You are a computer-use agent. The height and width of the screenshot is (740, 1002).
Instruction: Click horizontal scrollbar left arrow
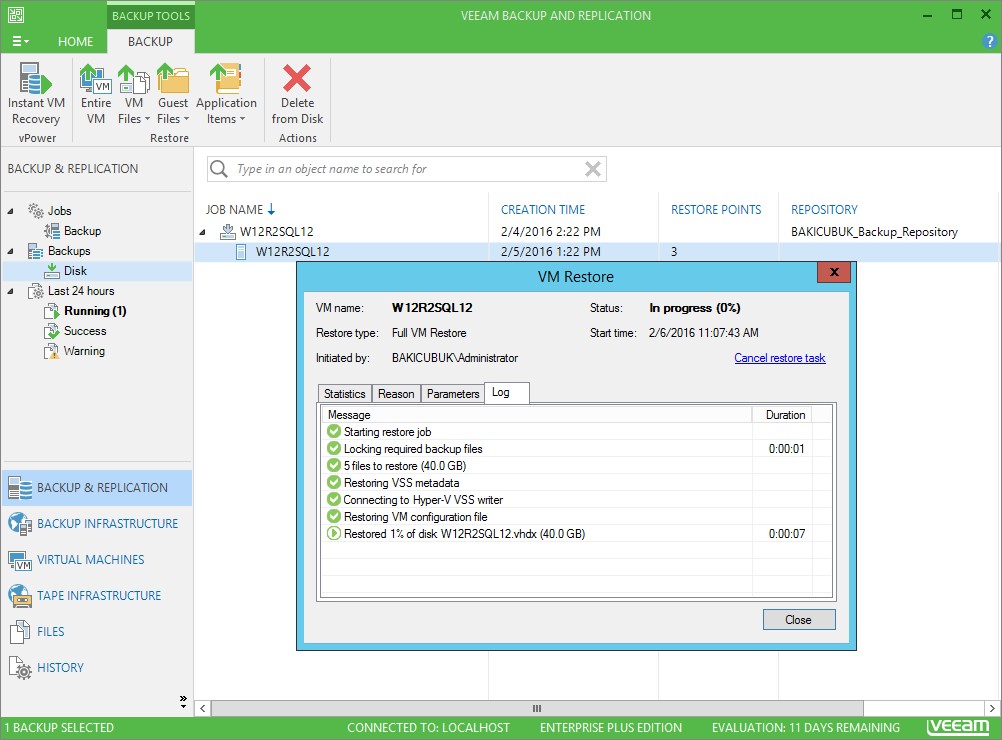203,708
